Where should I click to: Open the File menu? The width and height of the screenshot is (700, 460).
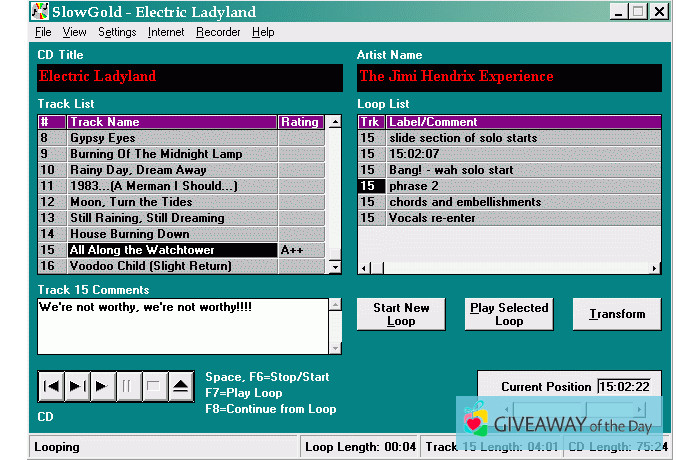(43, 32)
